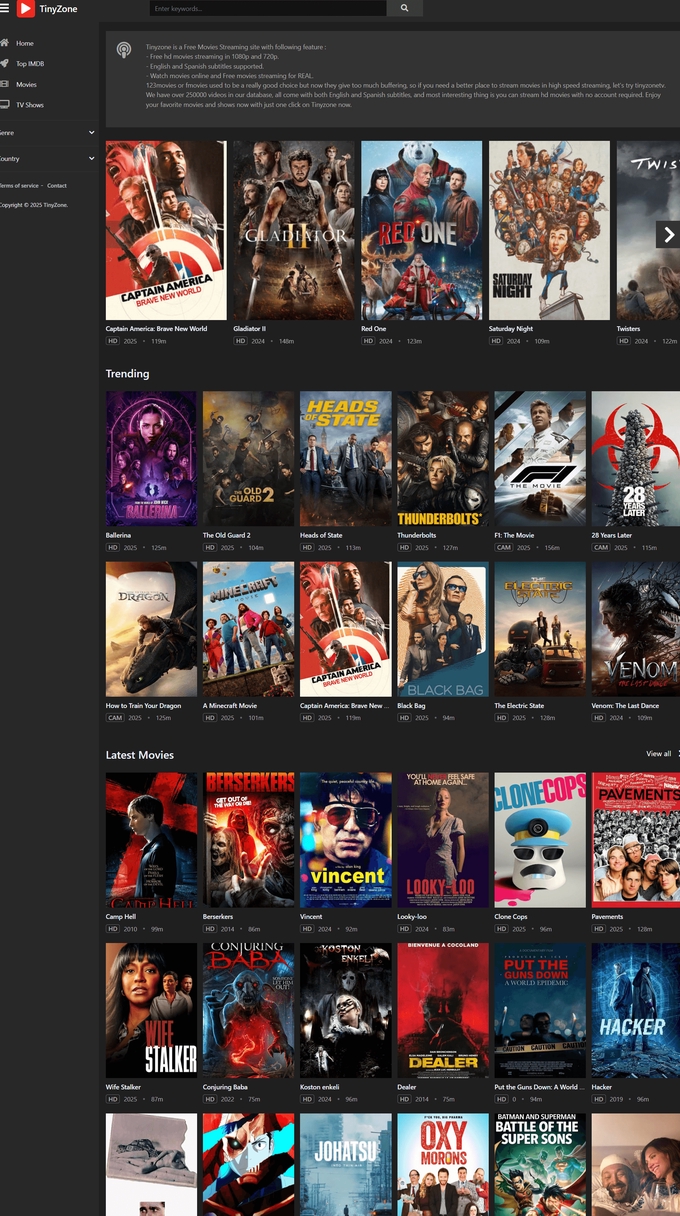Focus the Enter keywords search field
680x1216 pixels.
(x=268, y=8)
